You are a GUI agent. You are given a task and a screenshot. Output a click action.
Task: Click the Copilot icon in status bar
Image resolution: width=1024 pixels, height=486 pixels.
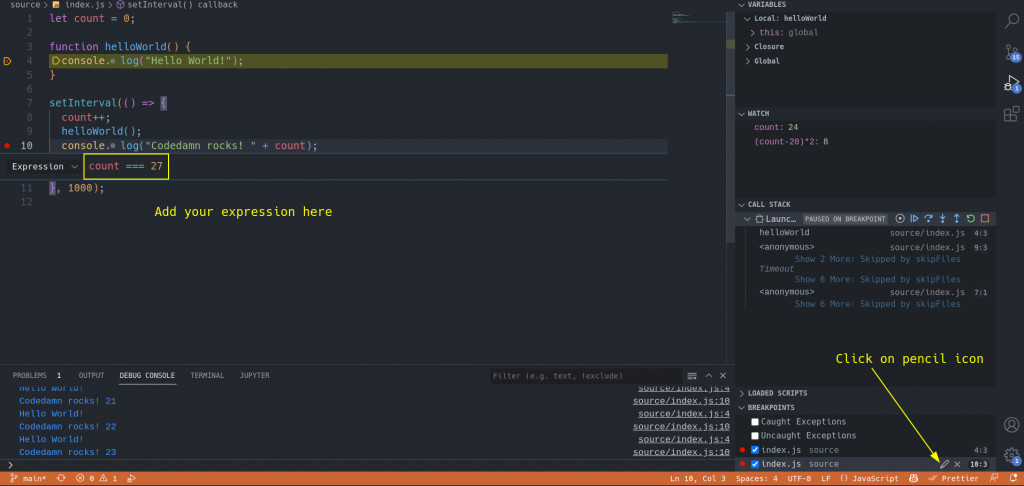[914, 478]
